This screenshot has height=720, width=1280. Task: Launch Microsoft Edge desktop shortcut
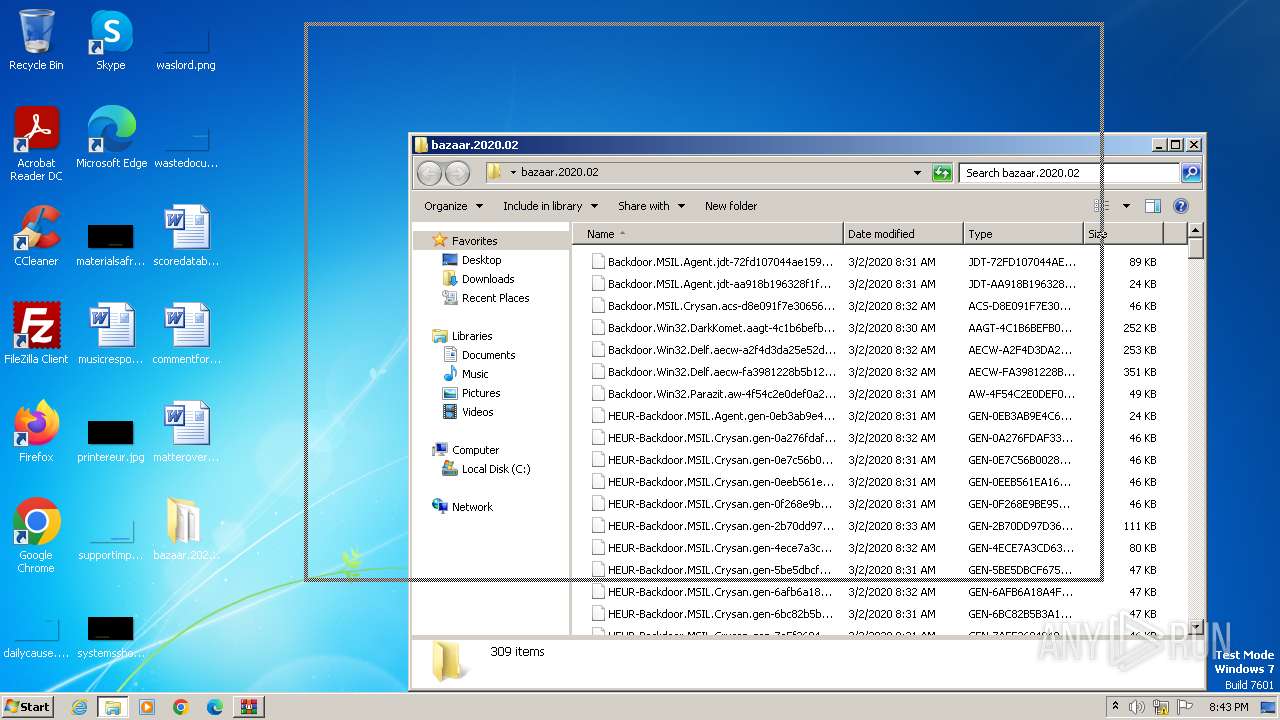coord(111,138)
